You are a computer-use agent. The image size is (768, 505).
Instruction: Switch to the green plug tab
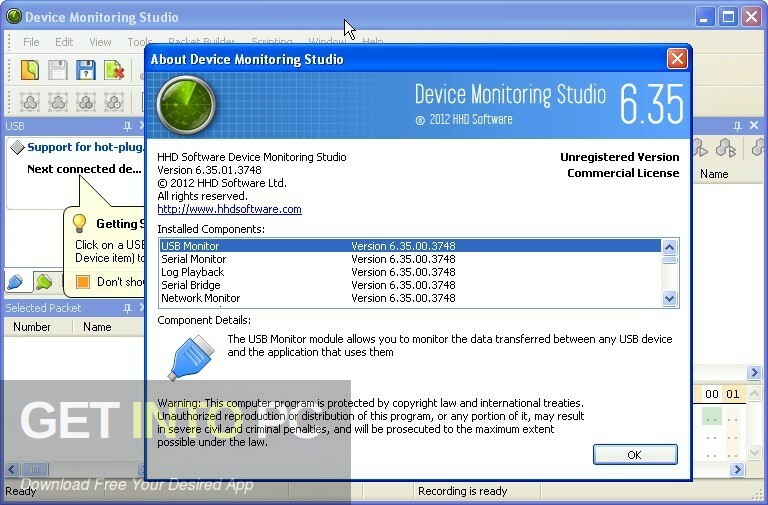click(44, 282)
